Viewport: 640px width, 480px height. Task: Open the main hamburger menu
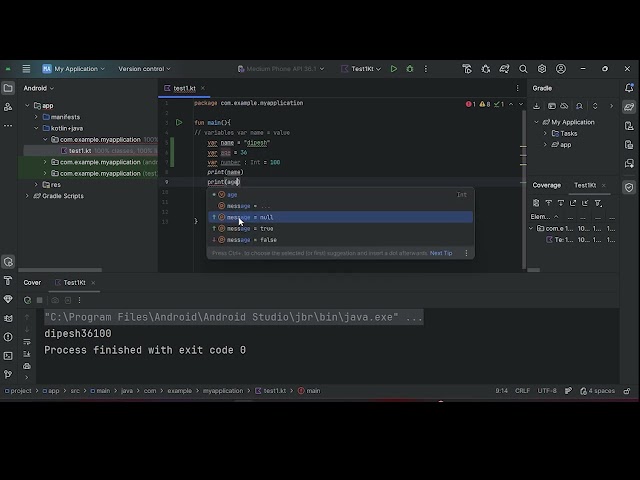tap(26, 69)
